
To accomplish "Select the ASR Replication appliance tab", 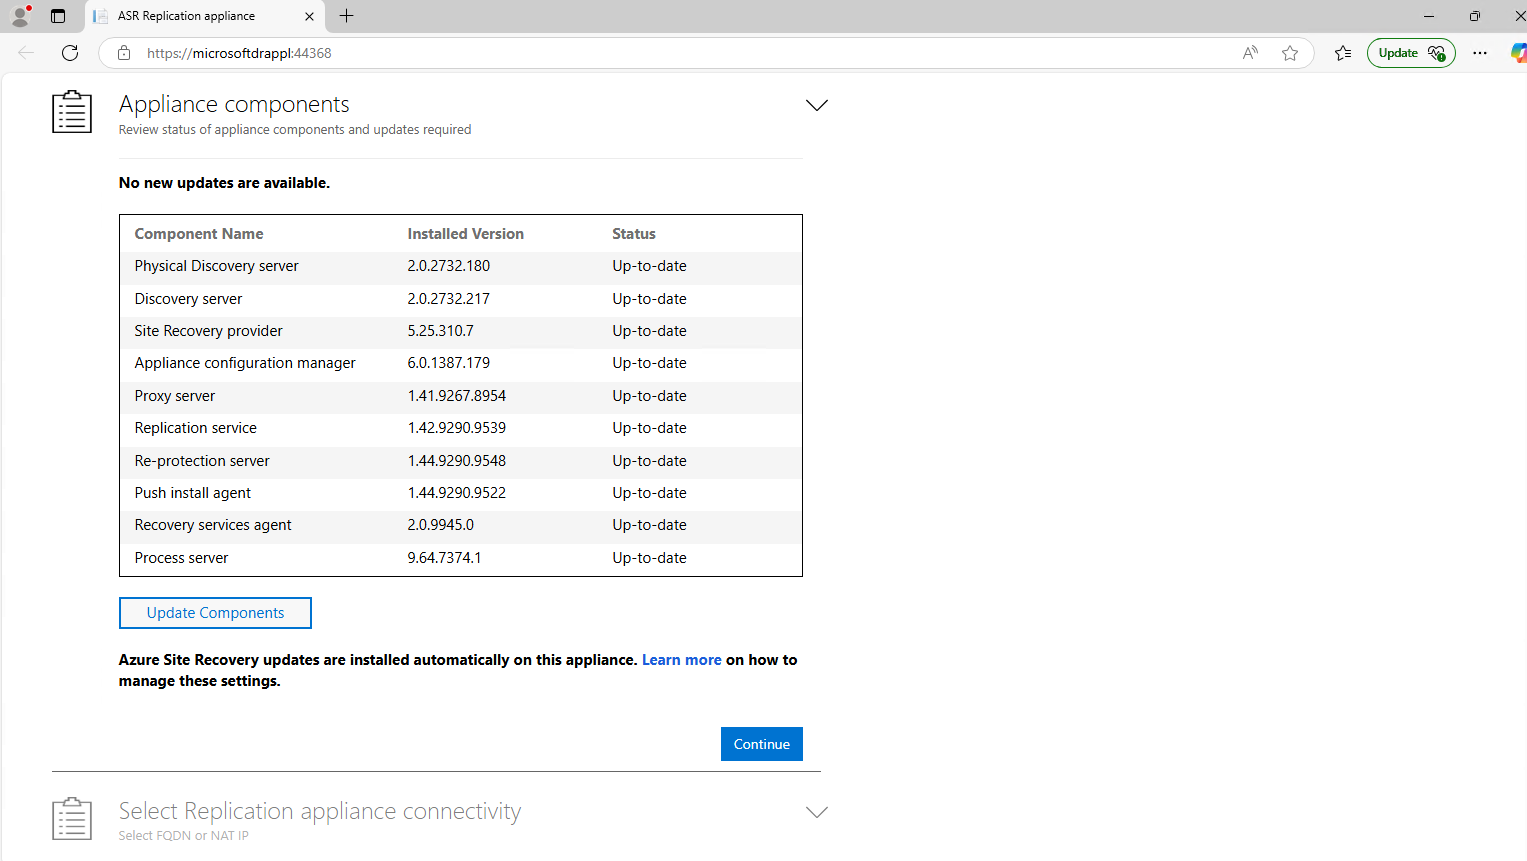I will (205, 16).
